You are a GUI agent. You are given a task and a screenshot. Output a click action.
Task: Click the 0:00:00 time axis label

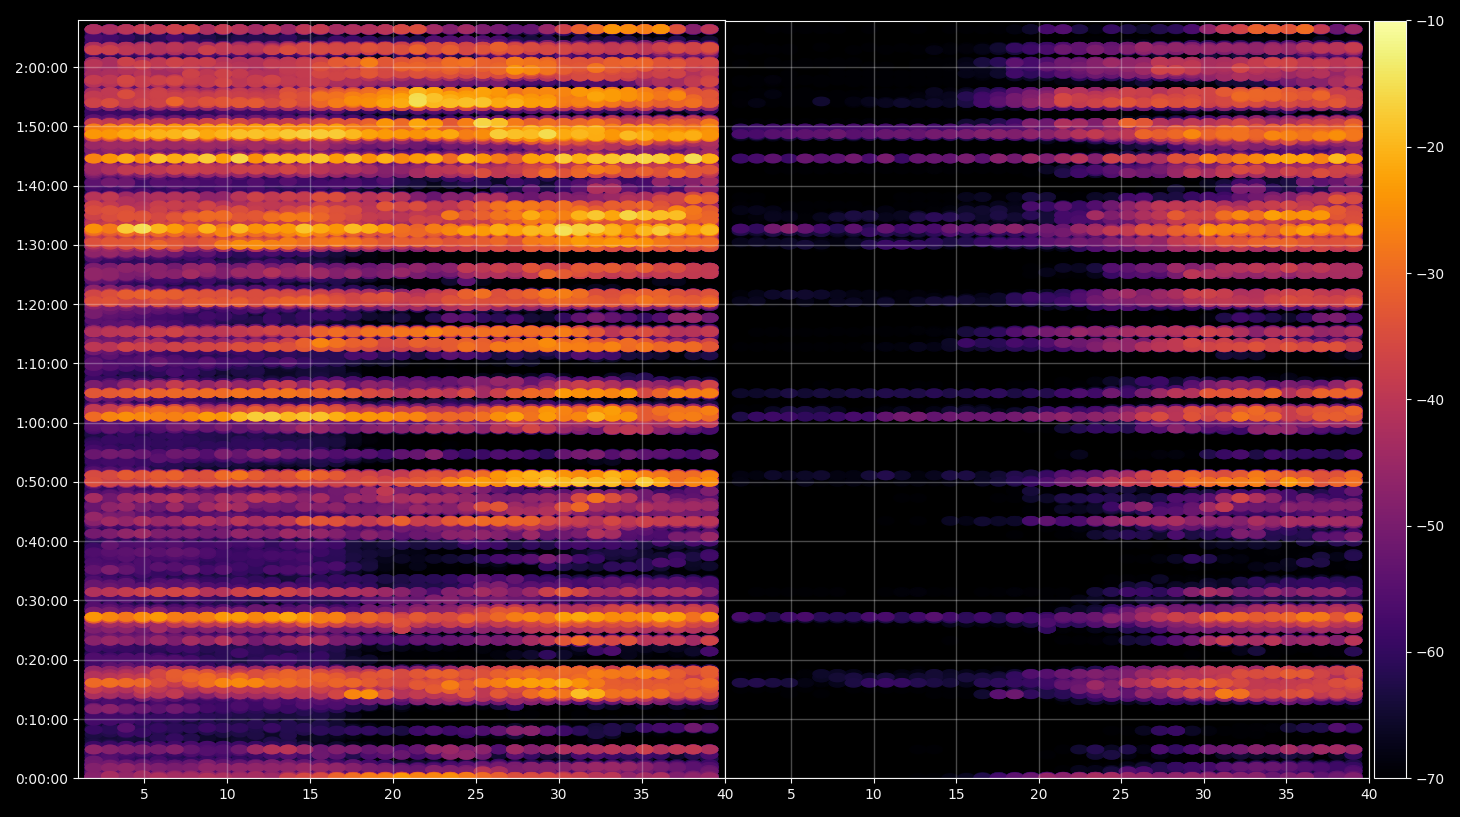coord(42,779)
